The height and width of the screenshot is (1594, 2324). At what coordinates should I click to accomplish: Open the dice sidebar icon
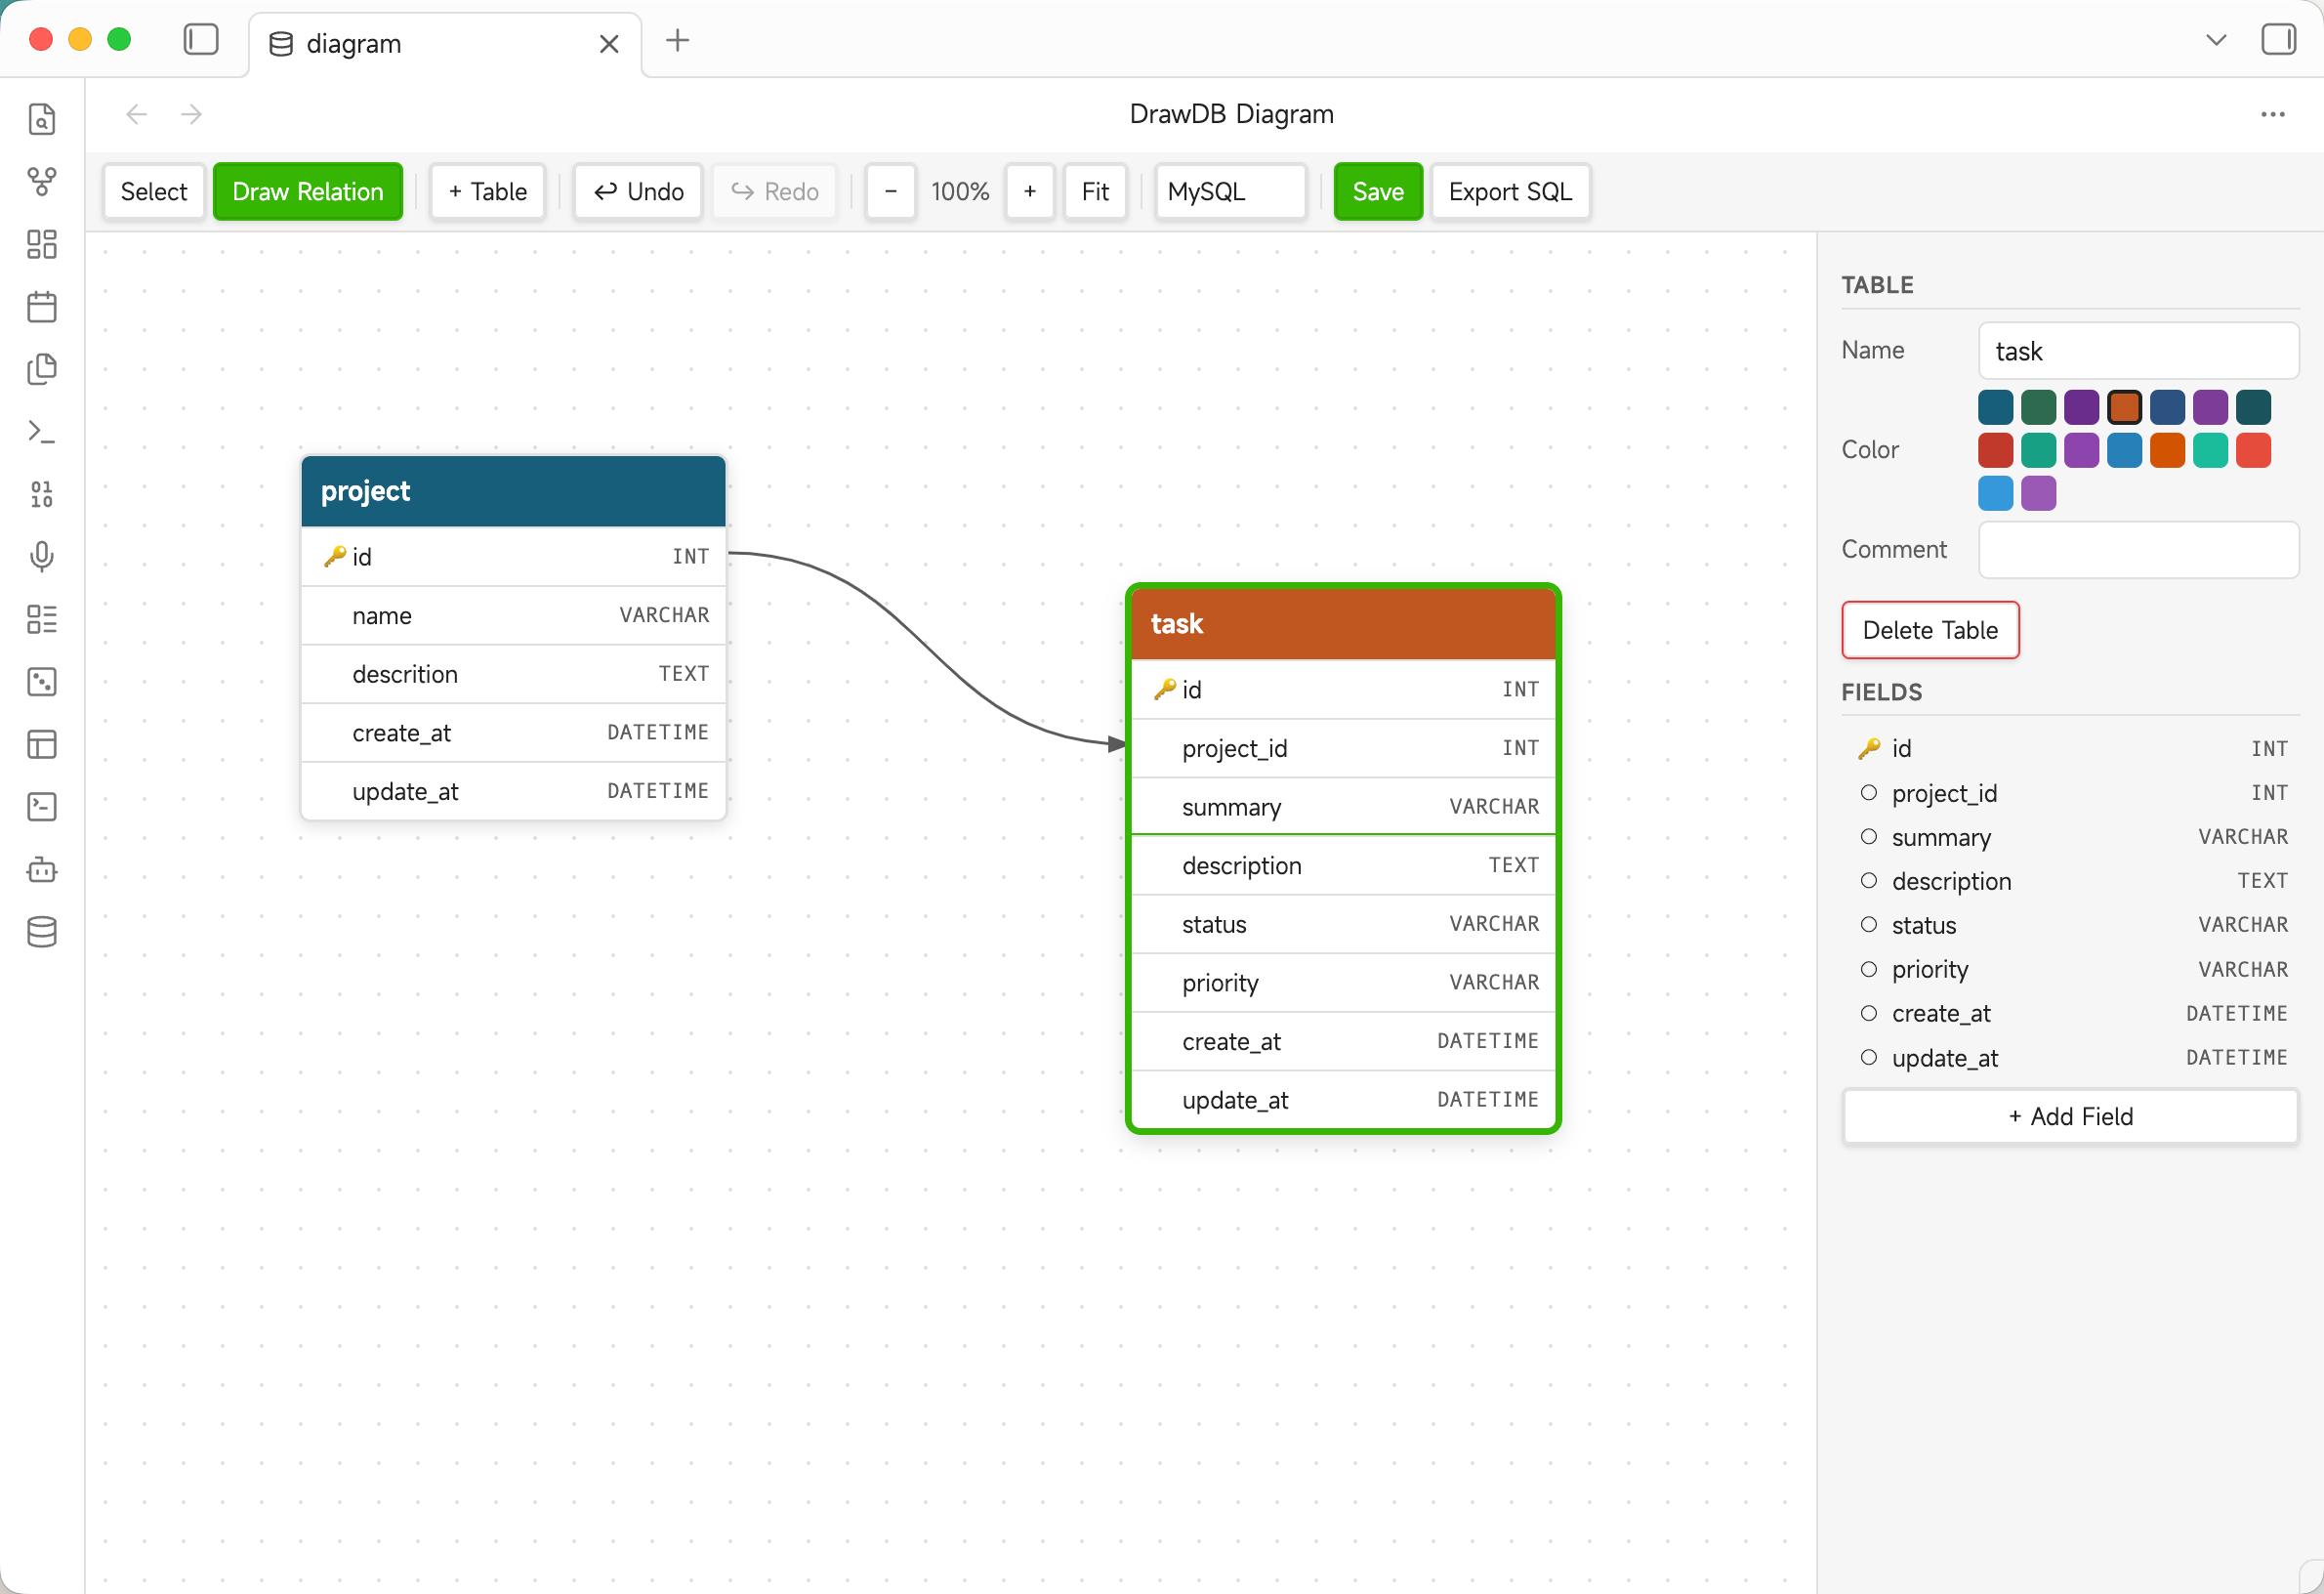[42, 682]
